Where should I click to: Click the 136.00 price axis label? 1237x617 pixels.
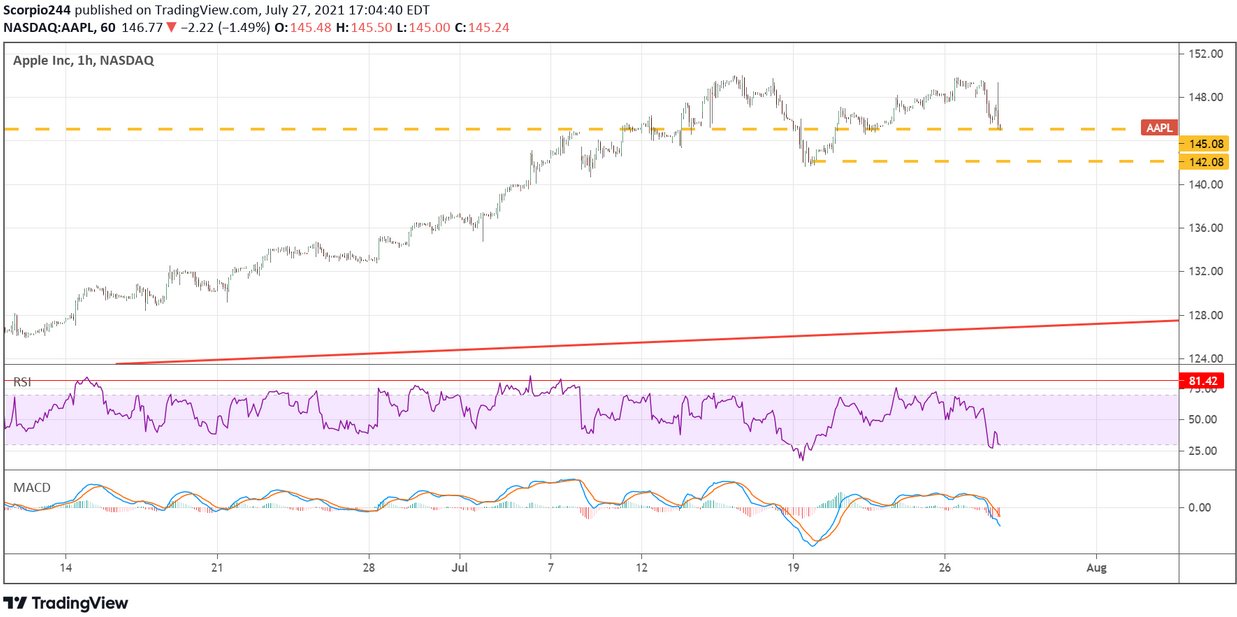1206,228
